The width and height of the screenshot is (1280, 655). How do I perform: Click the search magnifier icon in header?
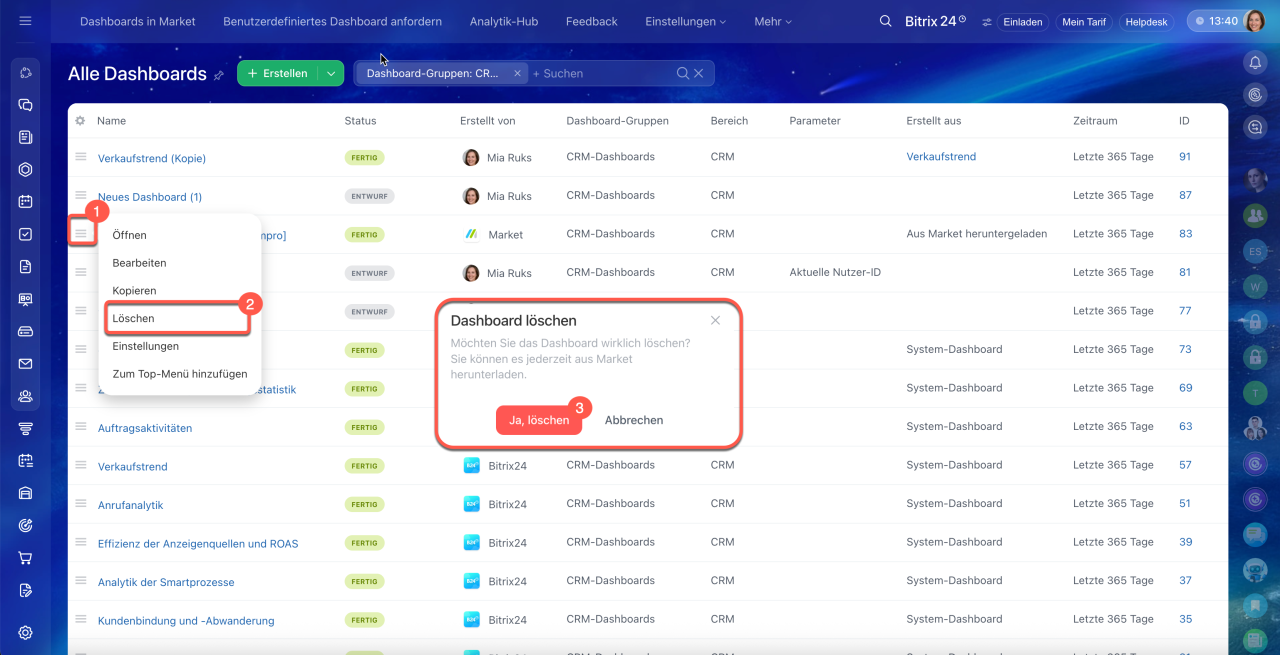point(885,21)
